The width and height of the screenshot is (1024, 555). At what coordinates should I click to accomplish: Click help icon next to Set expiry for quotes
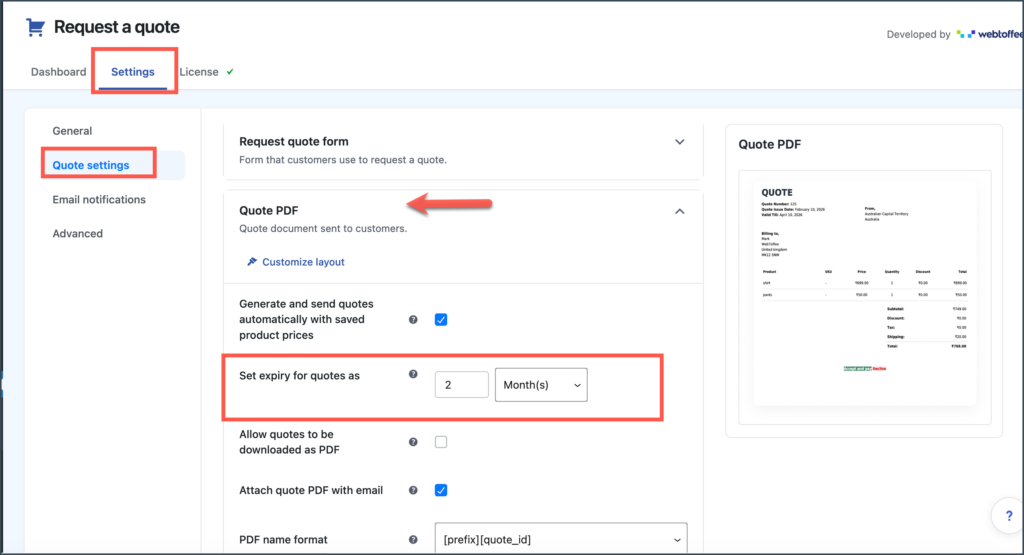[x=413, y=374]
